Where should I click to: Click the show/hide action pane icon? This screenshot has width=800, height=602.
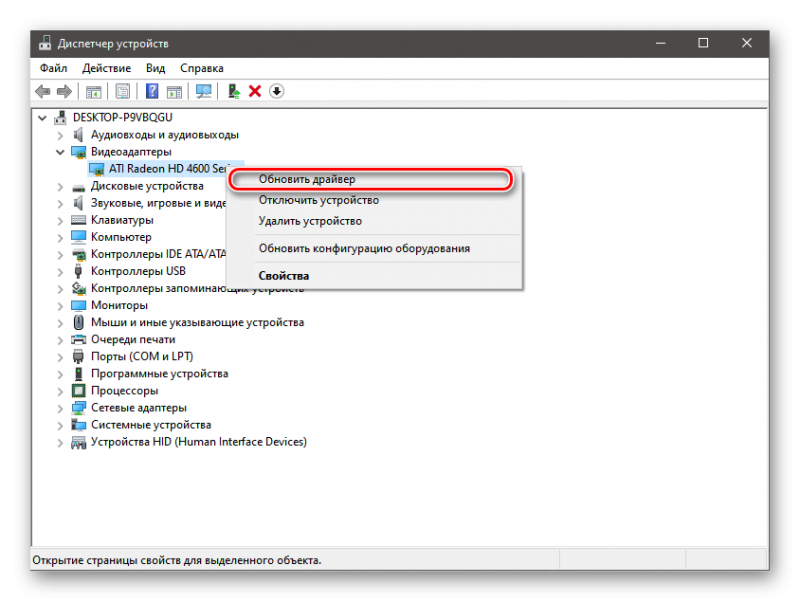point(174,92)
